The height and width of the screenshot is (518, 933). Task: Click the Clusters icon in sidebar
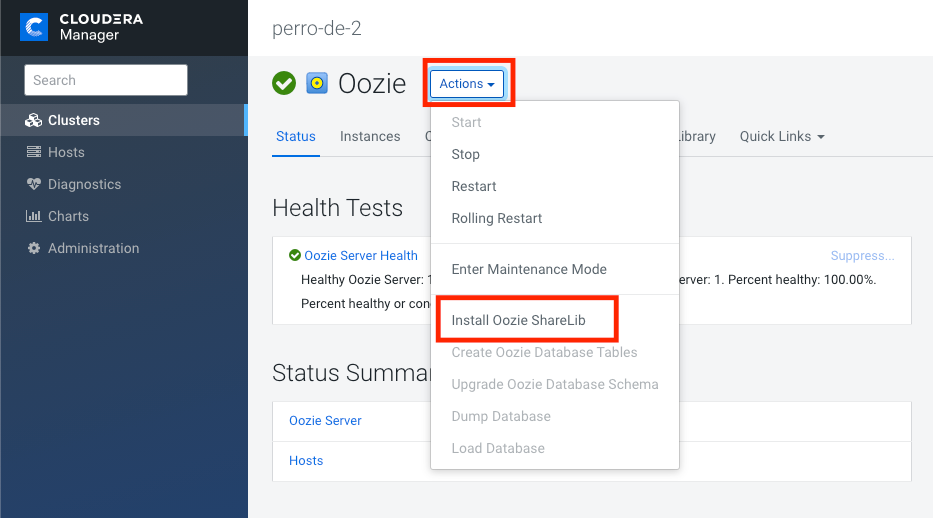click(33, 121)
